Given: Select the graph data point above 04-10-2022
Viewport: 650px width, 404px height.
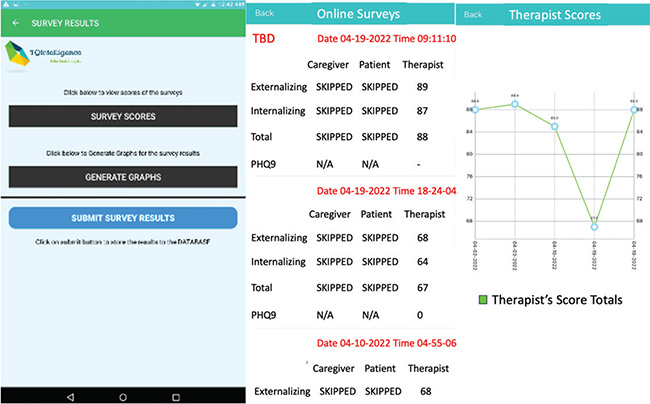Looking at the screenshot, I should [x=555, y=127].
